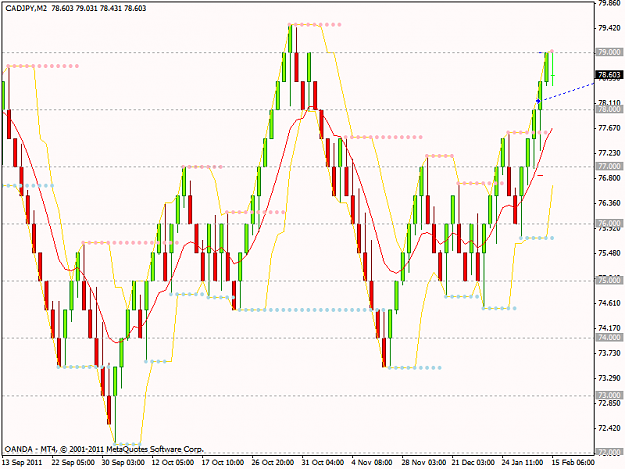Click the 22 Sep 05:00 time label

click(73, 462)
